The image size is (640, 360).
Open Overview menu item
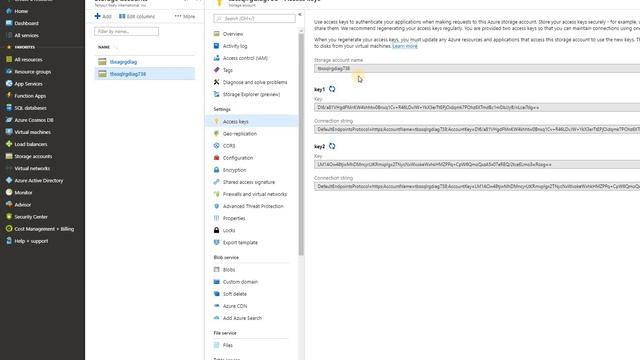233,34
